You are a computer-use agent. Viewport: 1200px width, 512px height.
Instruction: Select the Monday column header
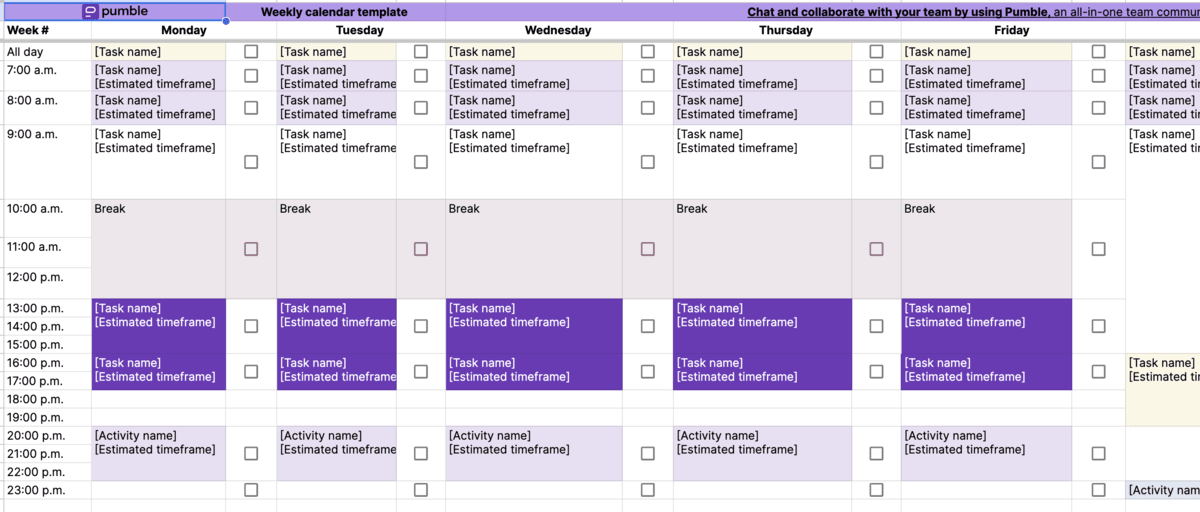click(x=184, y=31)
